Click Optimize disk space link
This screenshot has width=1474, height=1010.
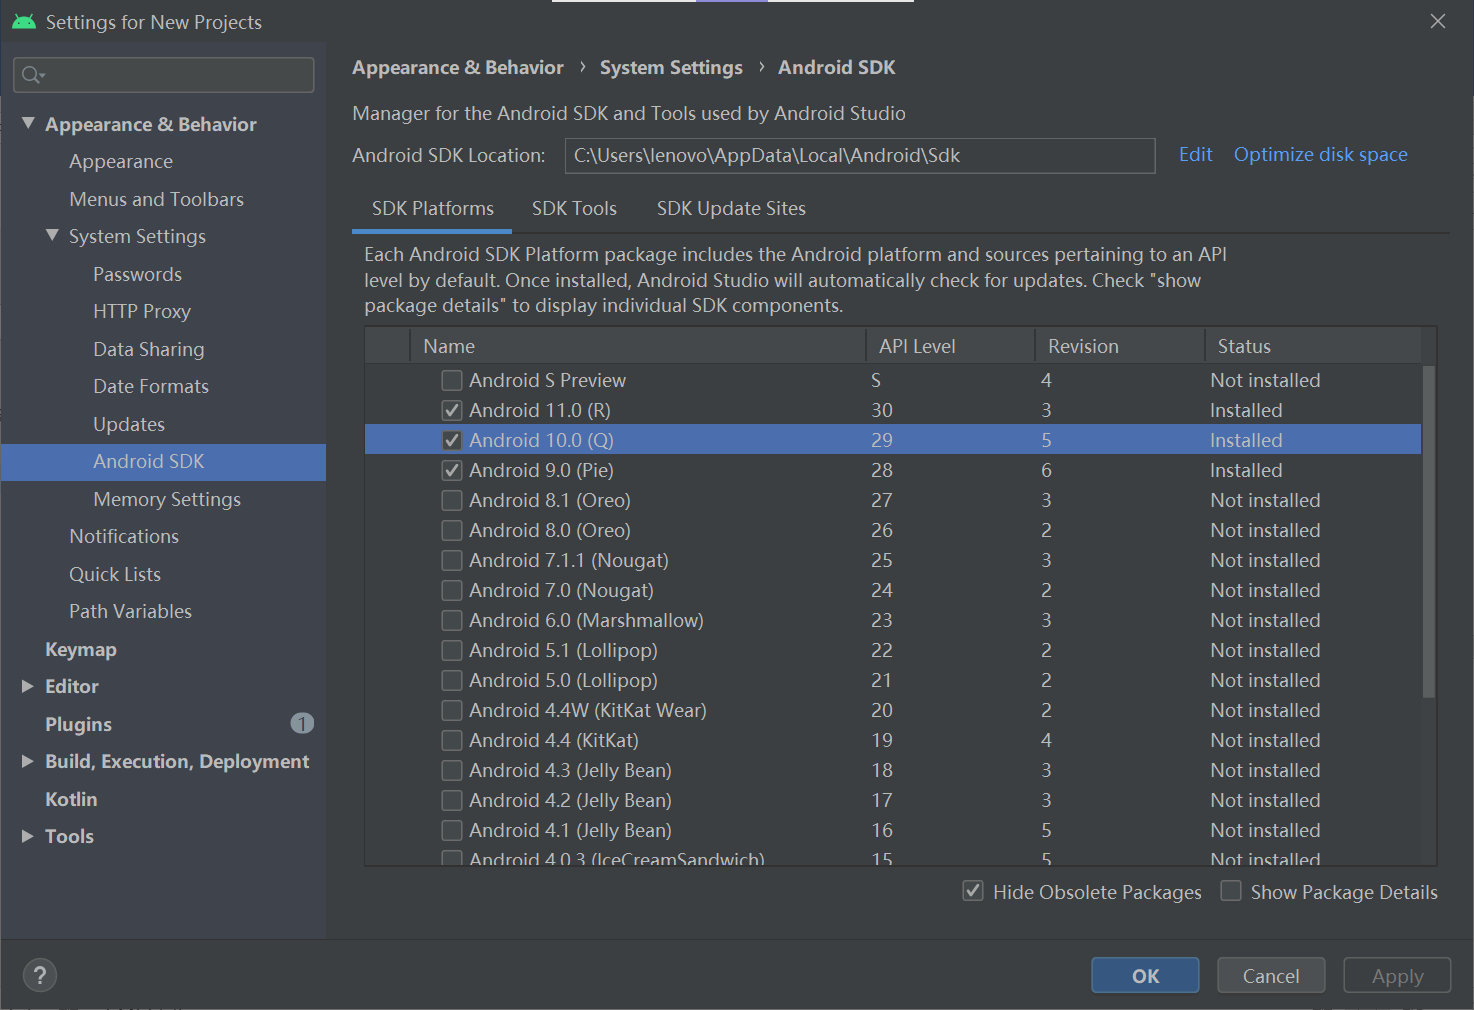pyautogui.click(x=1320, y=154)
